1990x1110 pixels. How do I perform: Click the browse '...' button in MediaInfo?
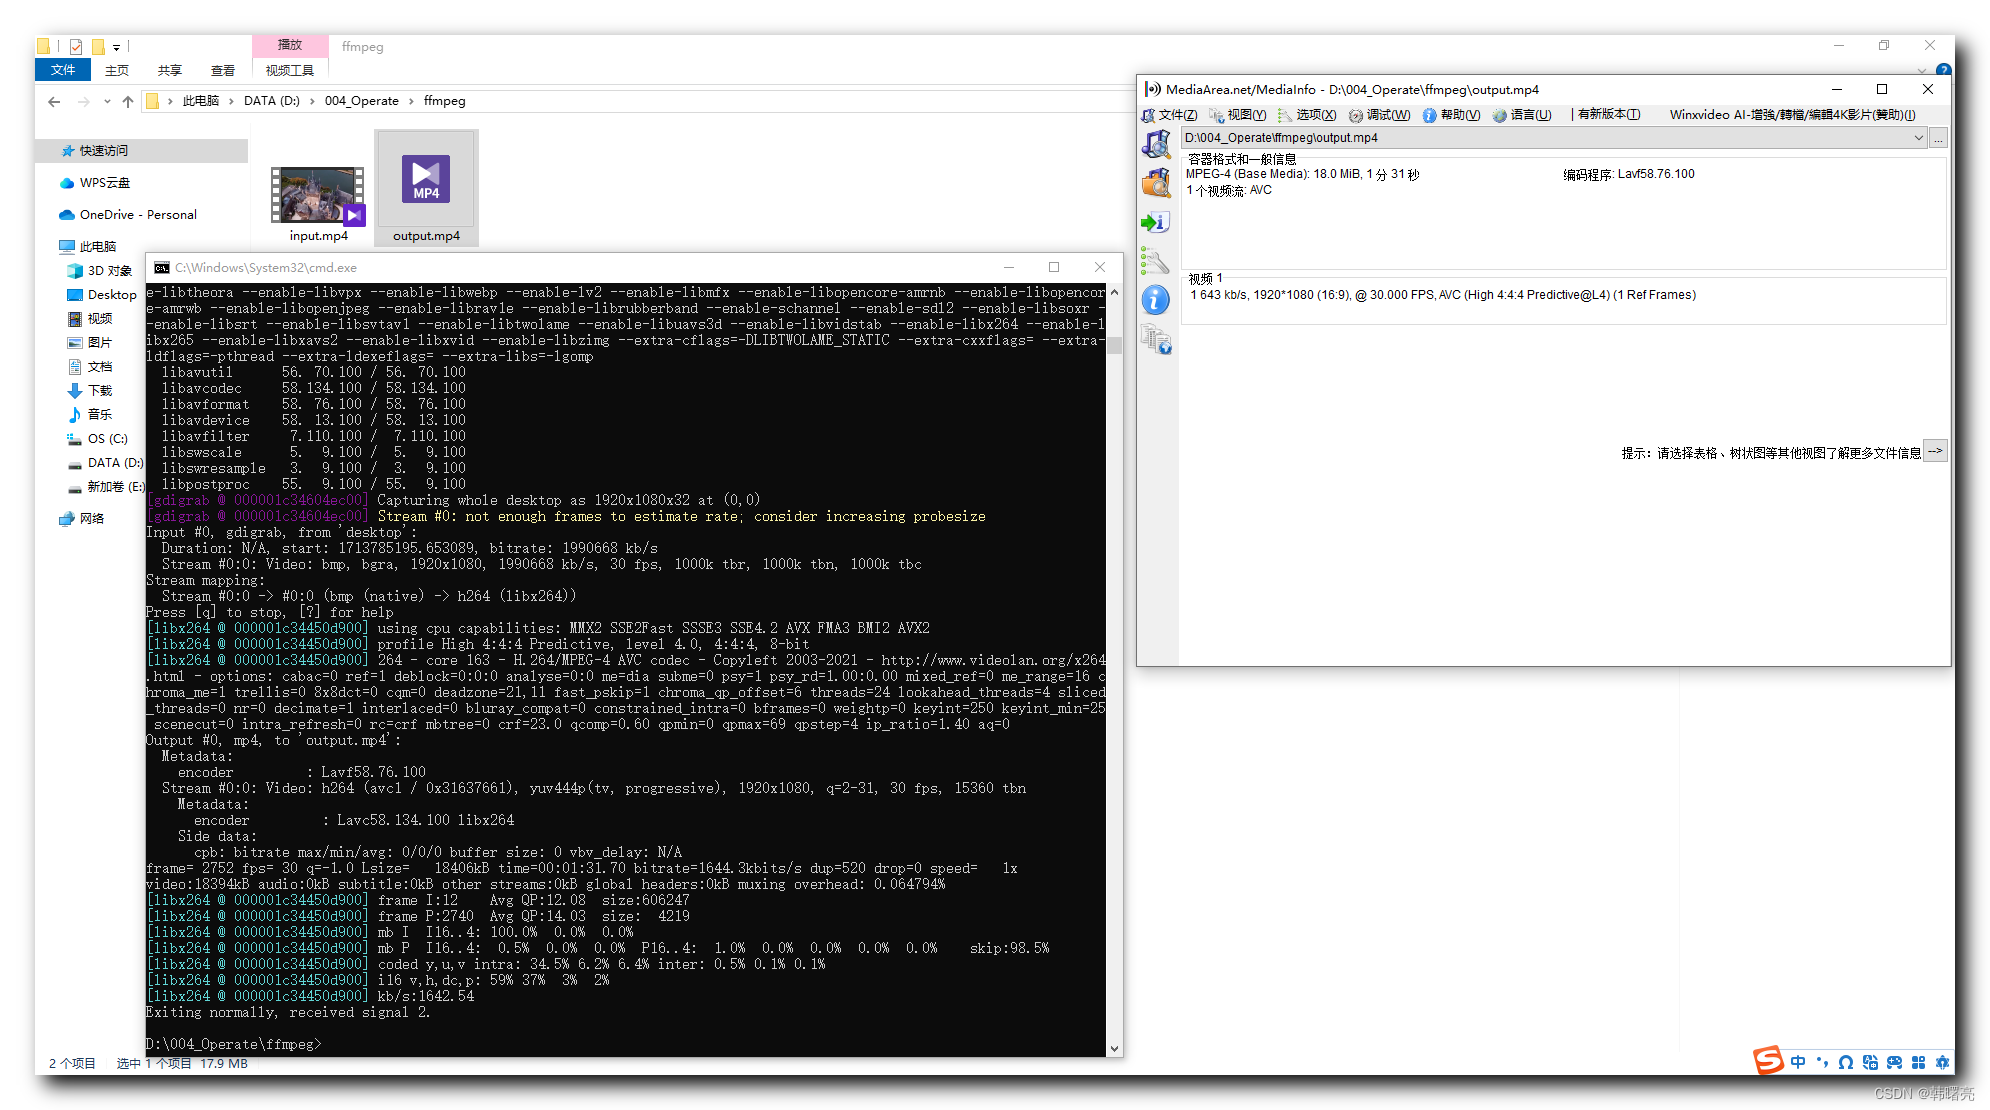point(1938,138)
